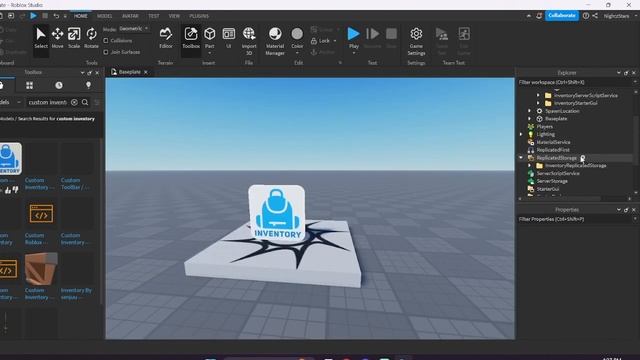Open the Toolbox creations lightbulb tab
Image resolution: width=640 pixels, height=360 pixels.
coord(88,85)
